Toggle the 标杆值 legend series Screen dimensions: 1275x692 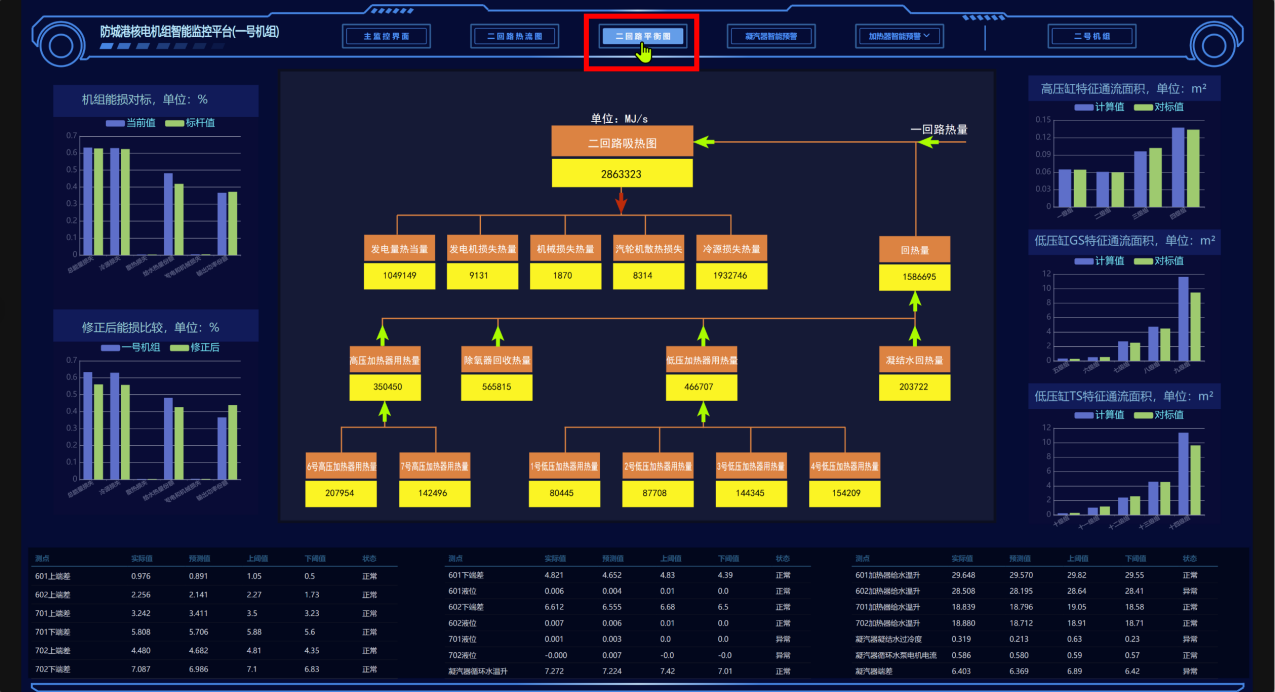(190, 123)
